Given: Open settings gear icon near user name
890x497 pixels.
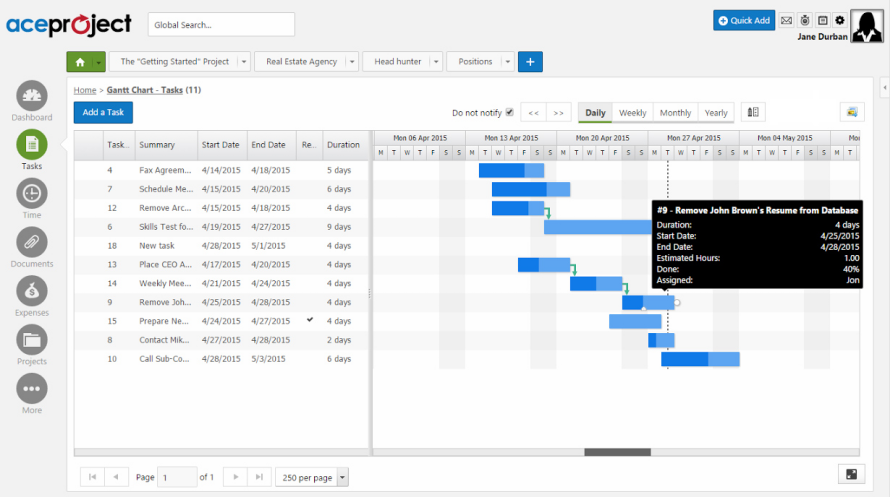Looking at the screenshot, I should pos(839,20).
